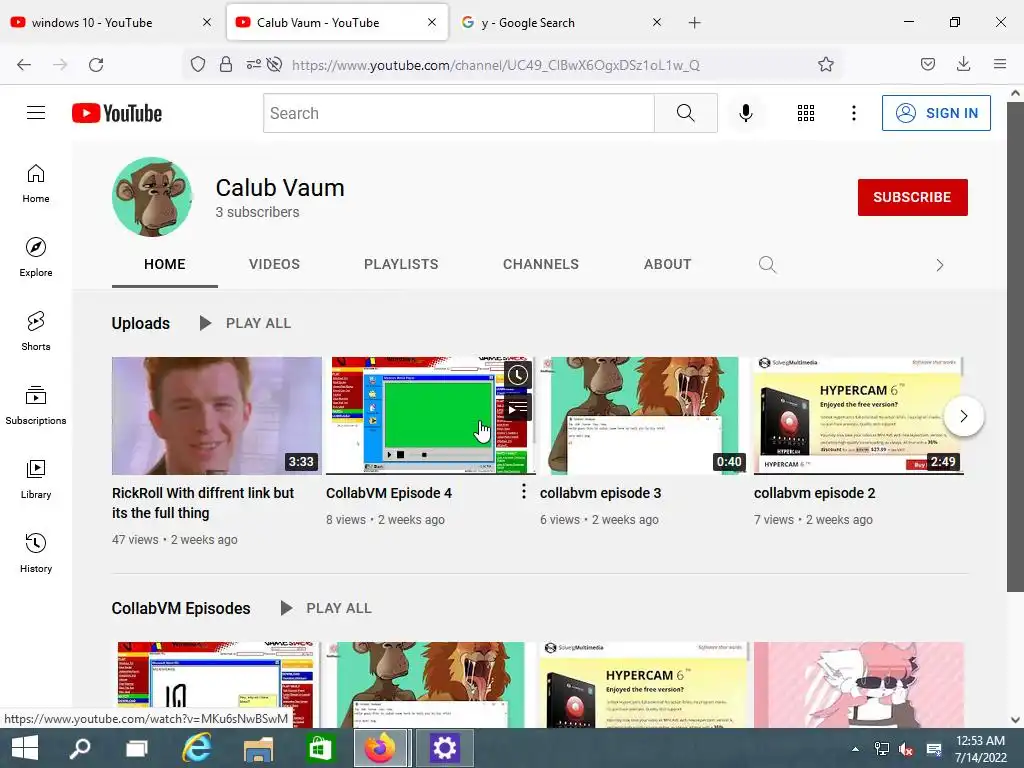Click the search magnifier button
This screenshot has height=768, width=1024.
click(x=686, y=113)
